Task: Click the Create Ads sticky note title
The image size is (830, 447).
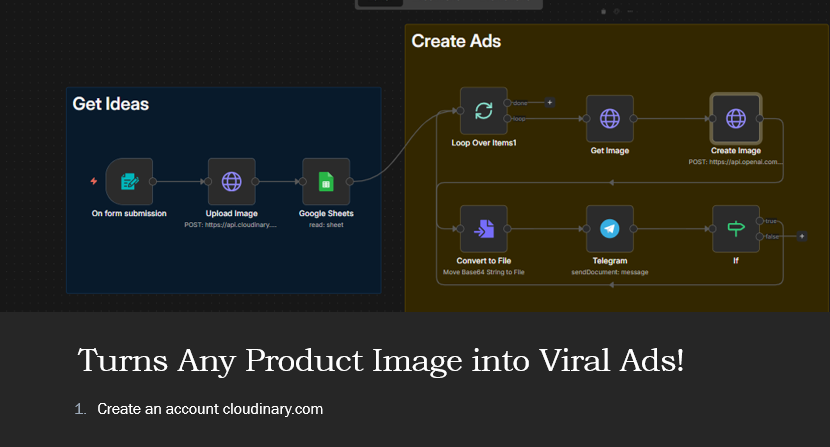Action: pyautogui.click(x=456, y=41)
